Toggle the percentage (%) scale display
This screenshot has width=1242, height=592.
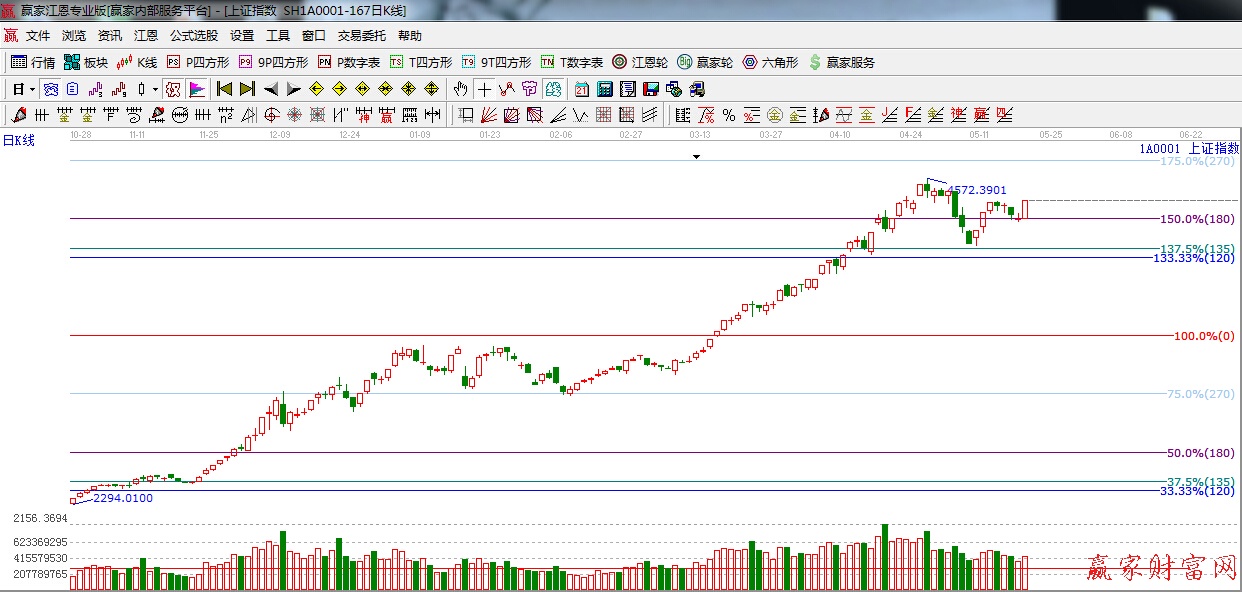coord(728,113)
